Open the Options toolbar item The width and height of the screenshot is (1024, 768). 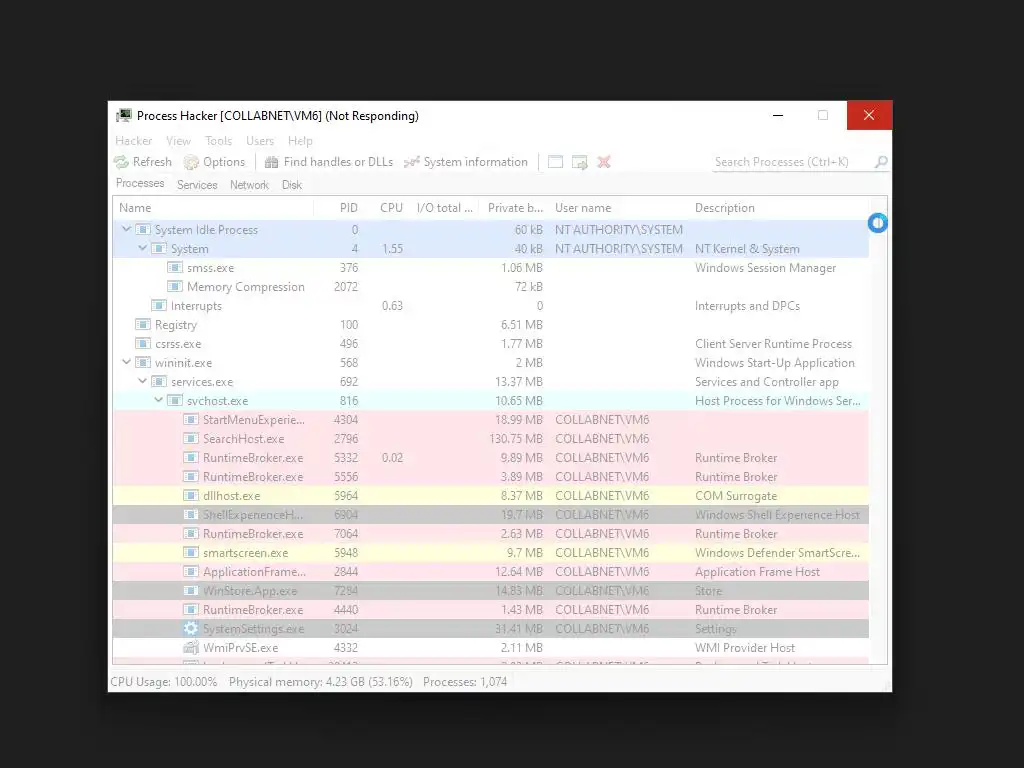coord(214,162)
